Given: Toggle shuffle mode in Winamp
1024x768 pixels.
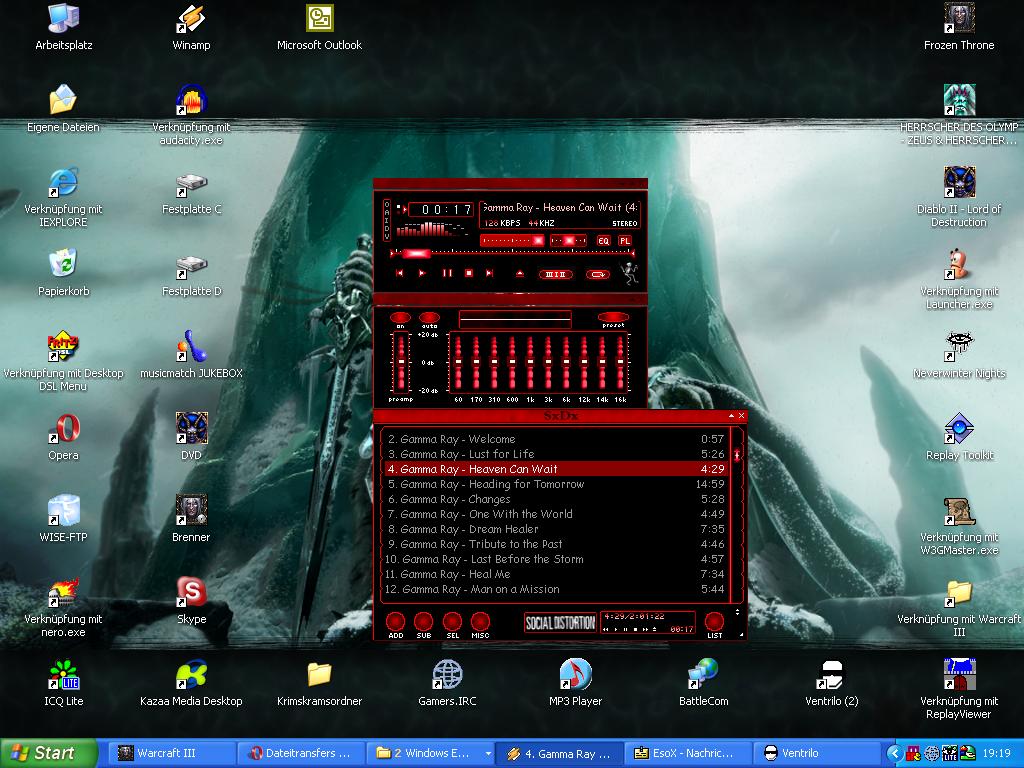Looking at the screenshot, I should [555, 274].
